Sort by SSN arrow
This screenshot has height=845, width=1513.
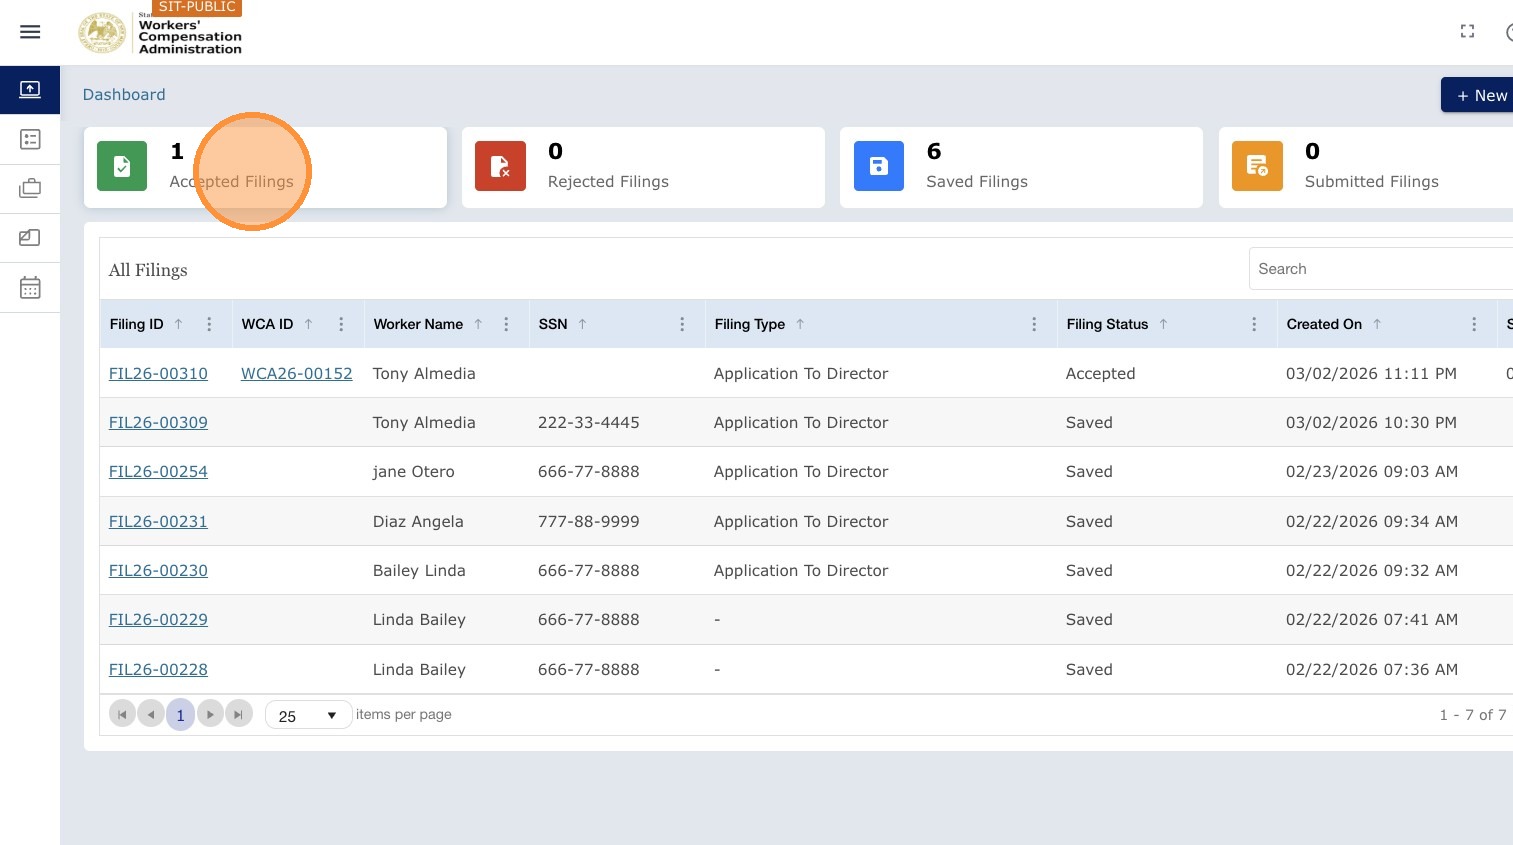tap(582, 324)
